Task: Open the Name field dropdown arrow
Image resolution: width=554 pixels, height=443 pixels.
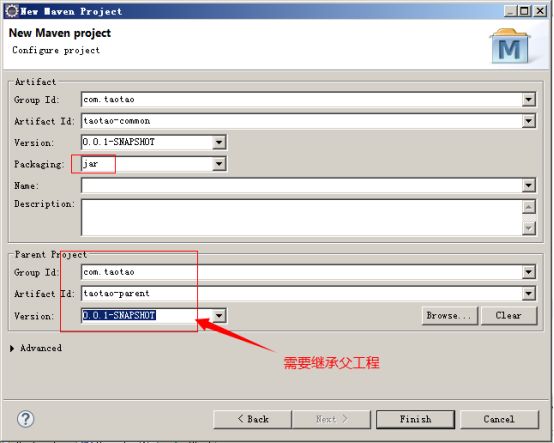Action: tap(529, 185)
